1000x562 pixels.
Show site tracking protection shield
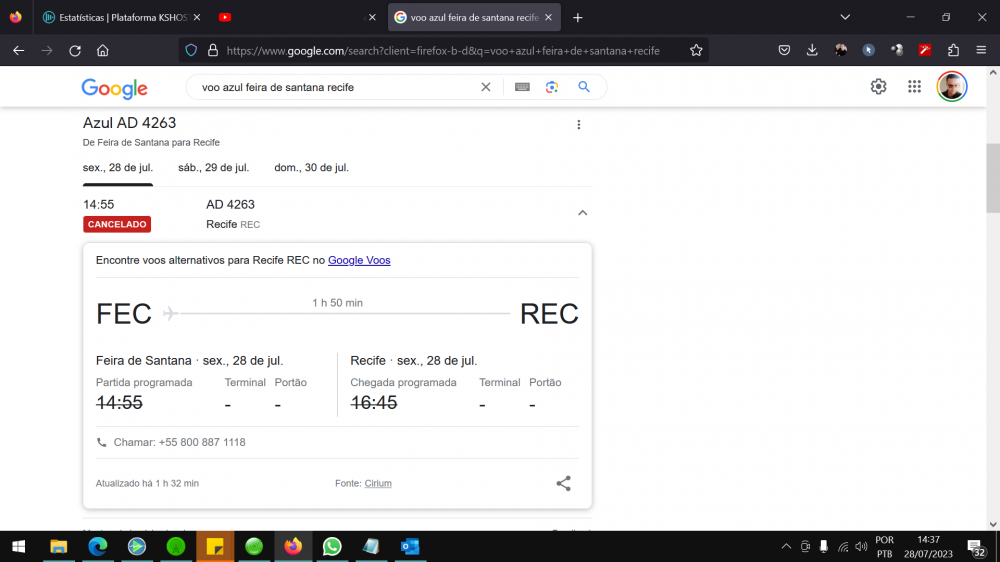191,50
